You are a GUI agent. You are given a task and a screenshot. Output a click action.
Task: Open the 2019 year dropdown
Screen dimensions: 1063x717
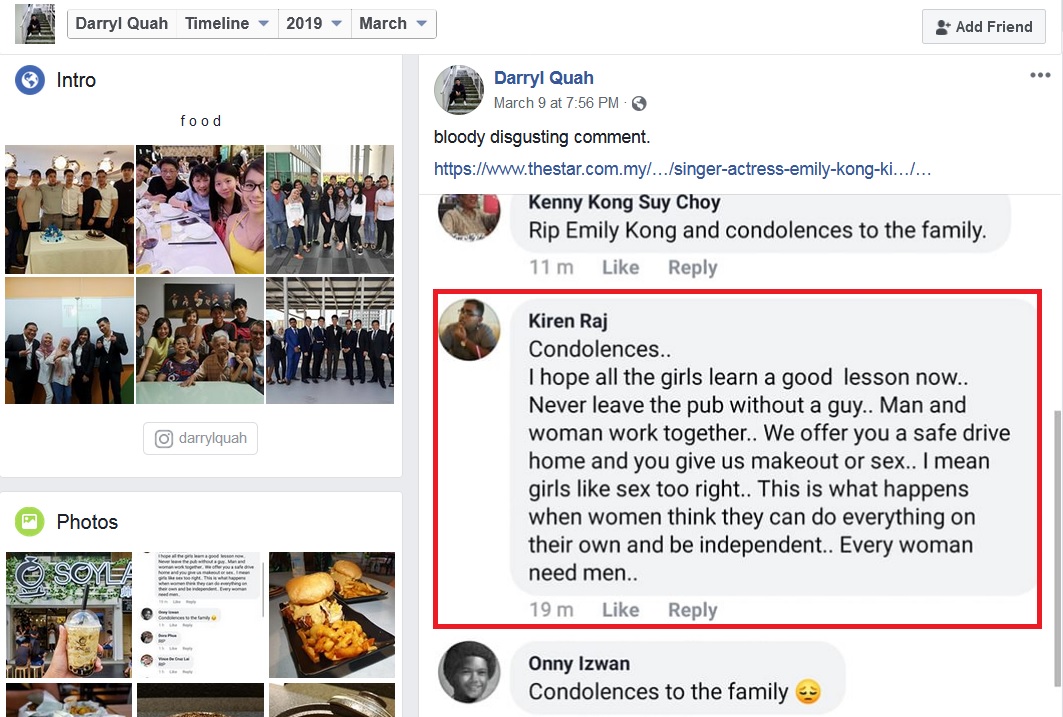[314, 24]
